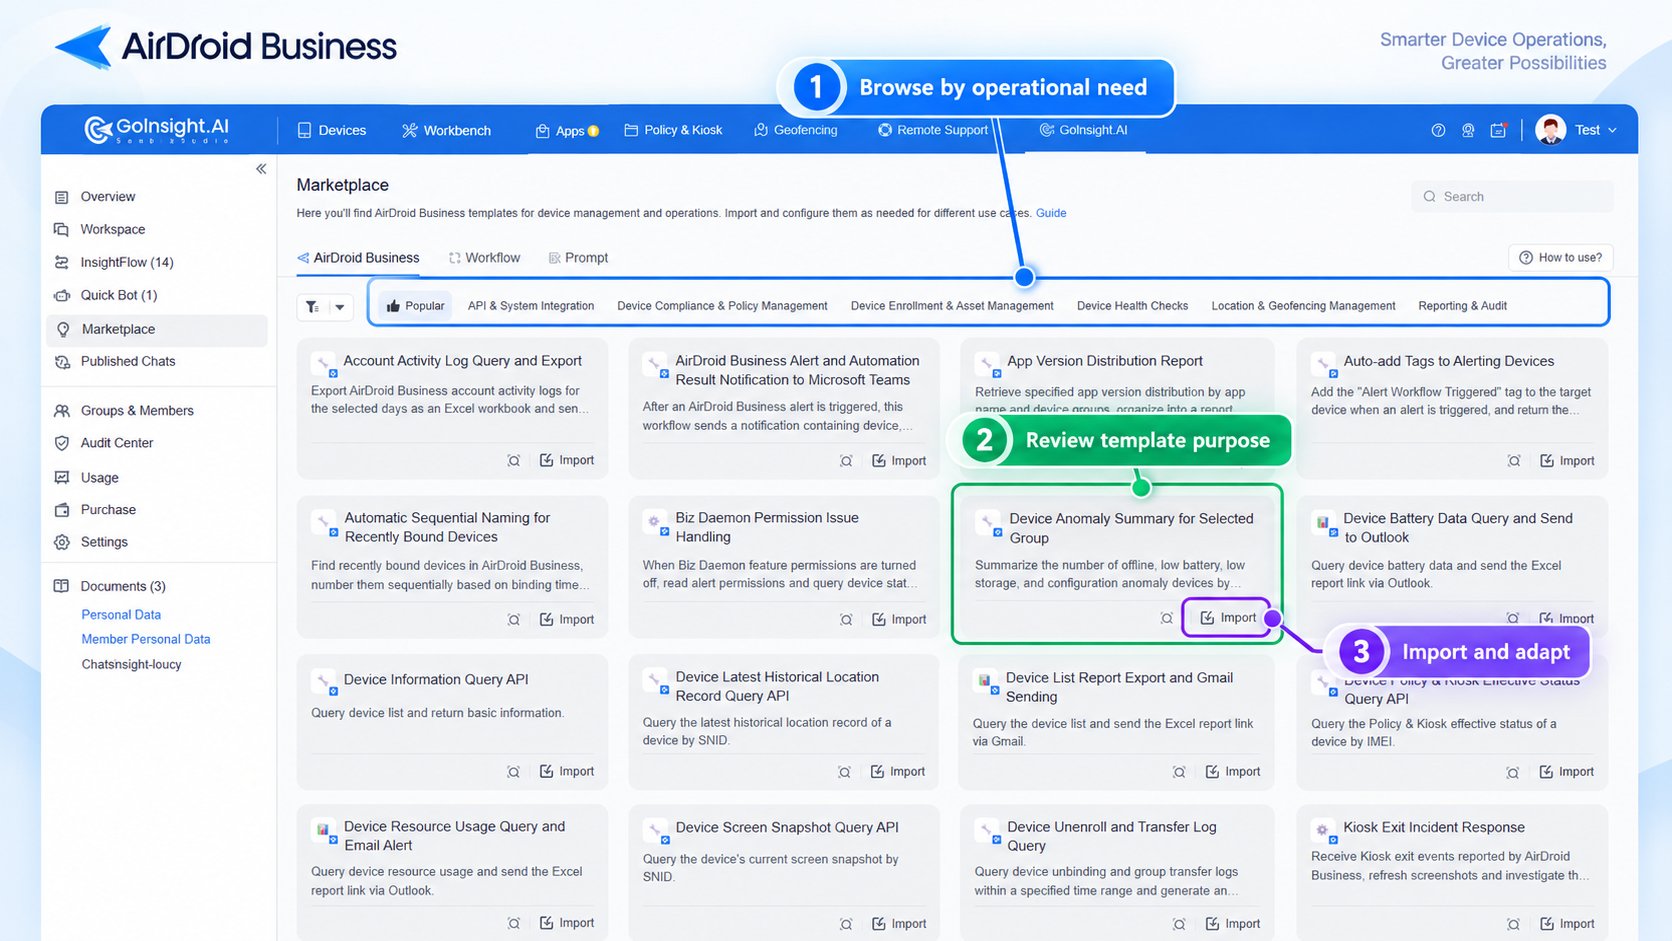
Task: Switch to the AirDroid Business tab
Action: tap(358, 258)
